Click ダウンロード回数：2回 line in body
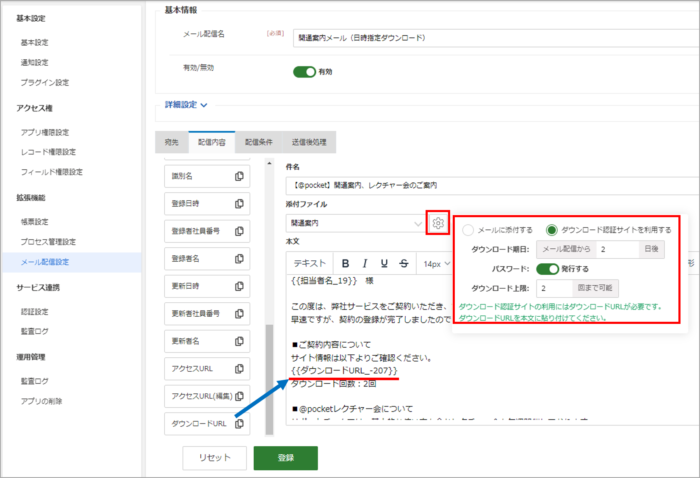The height and width of the screenshot is (478, 700). click(x=333, y=384)
